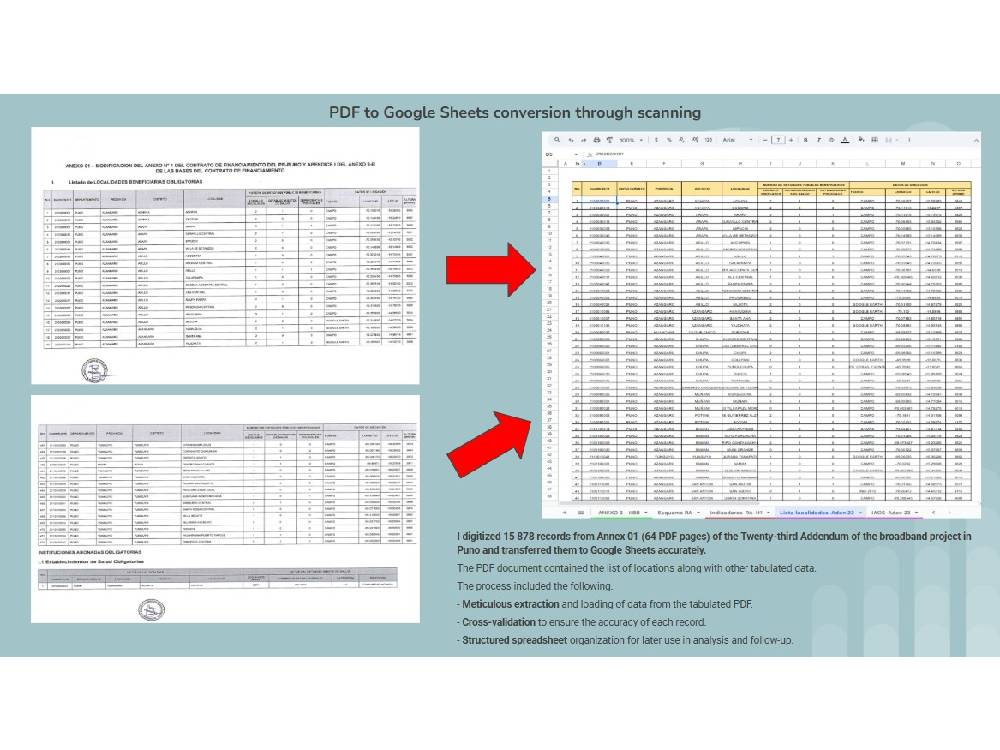Image resolution: width=1000 pixels, height=750 pixels.
Task: Select column O header
Action: point(959,164)
